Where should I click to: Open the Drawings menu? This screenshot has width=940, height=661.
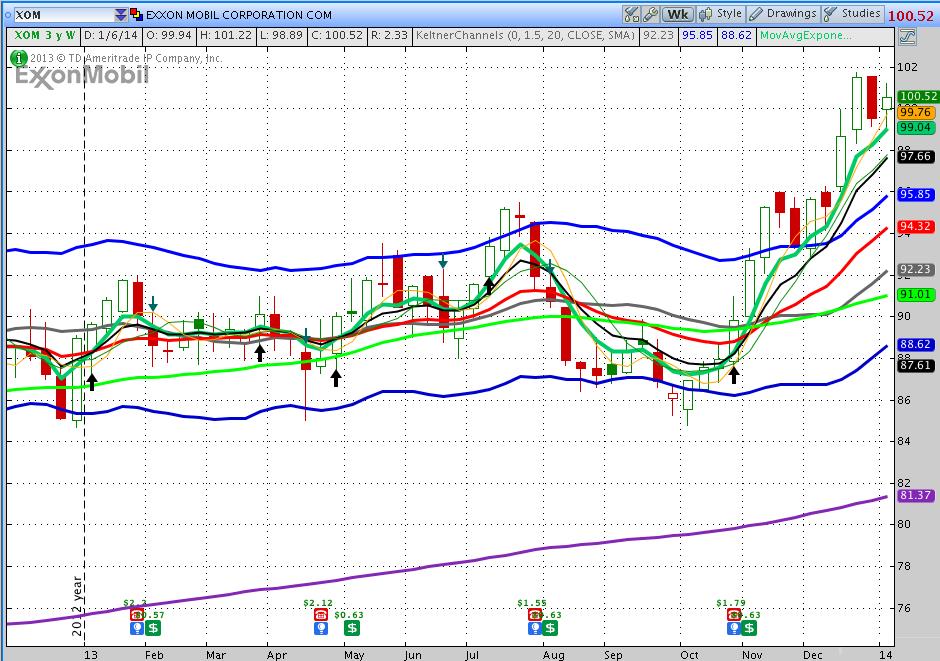783,14
